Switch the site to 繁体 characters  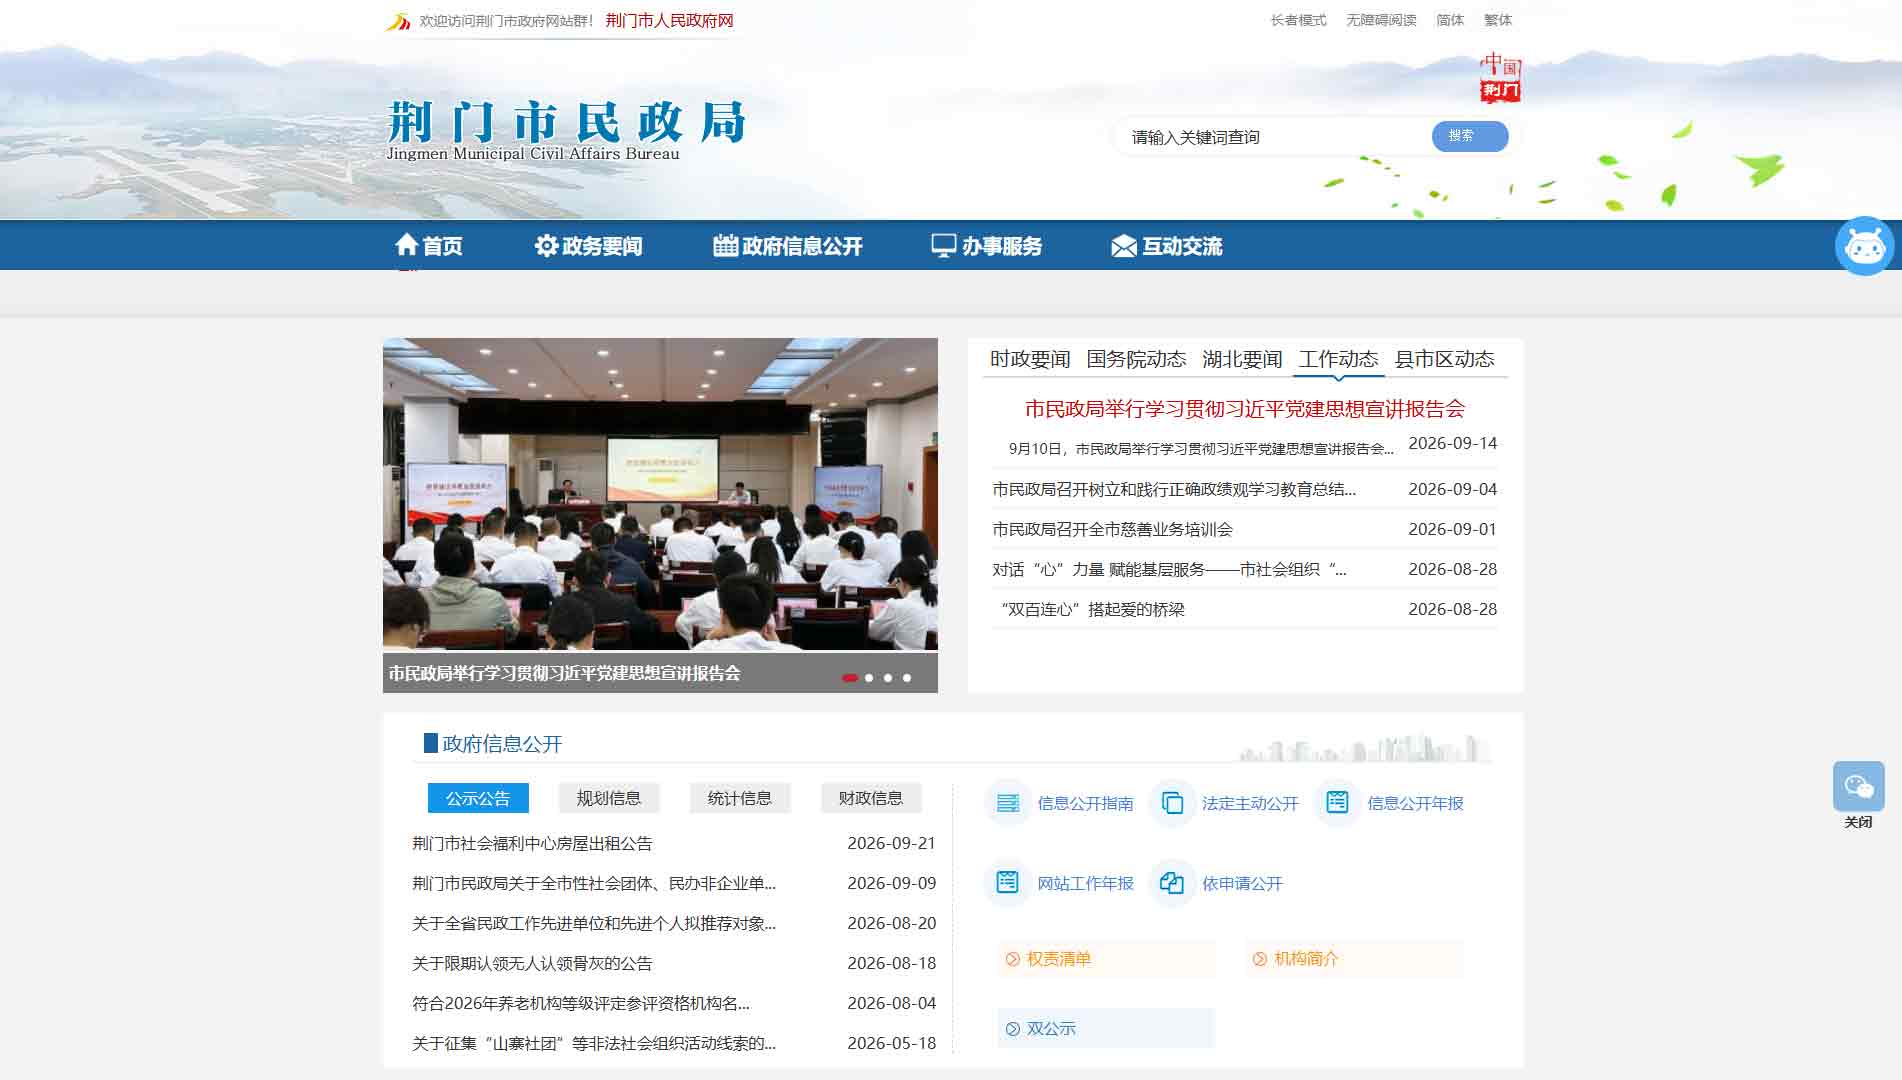pyautogui.click(x=1498, y=20)
